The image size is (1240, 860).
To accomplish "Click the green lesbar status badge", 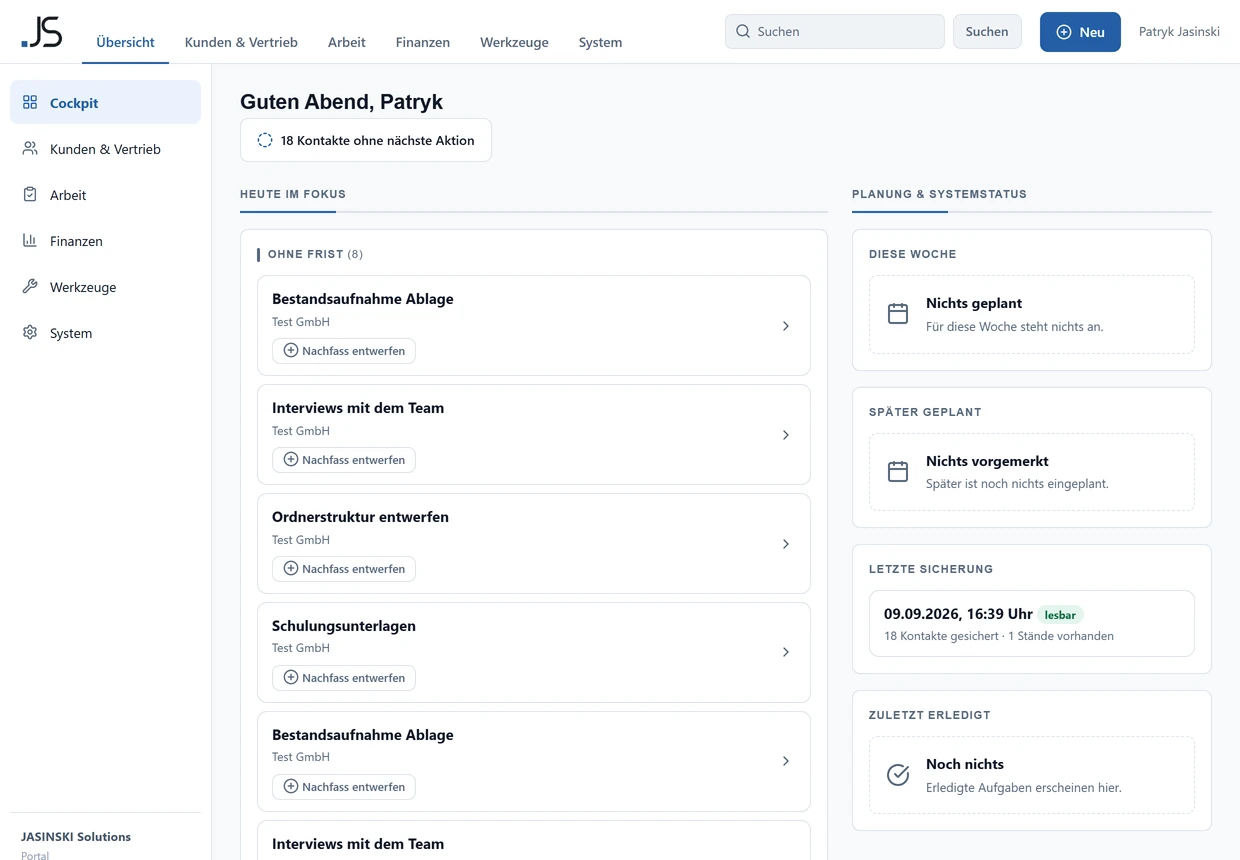I will tap(1060, 615).
